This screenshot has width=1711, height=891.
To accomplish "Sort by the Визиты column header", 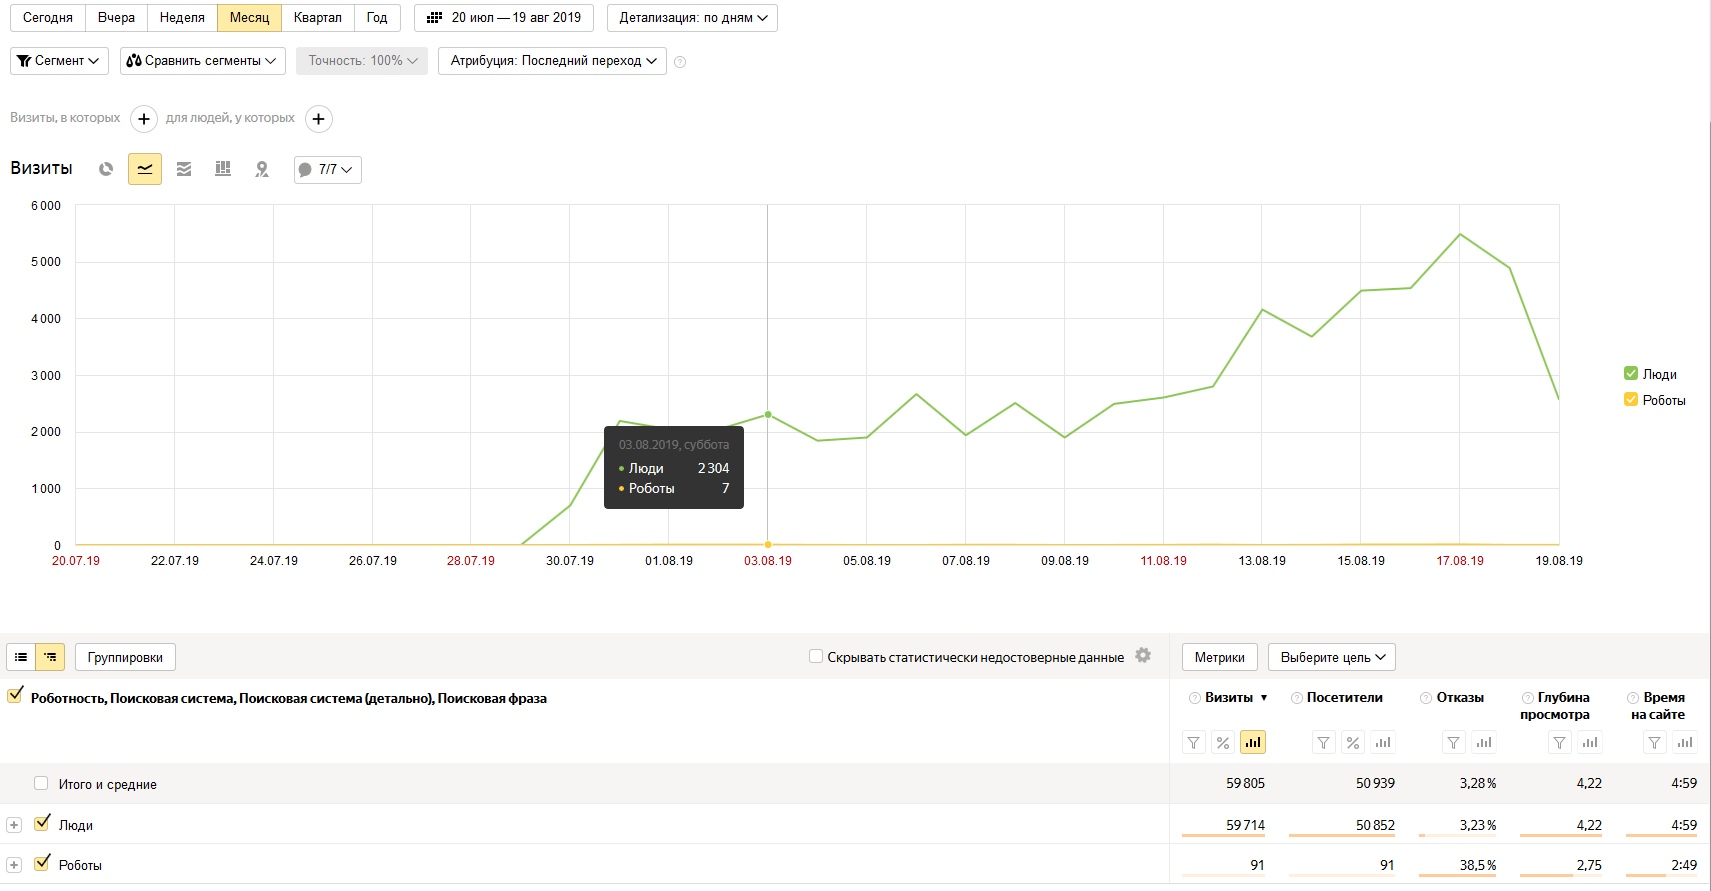I will coord(1229,698).
